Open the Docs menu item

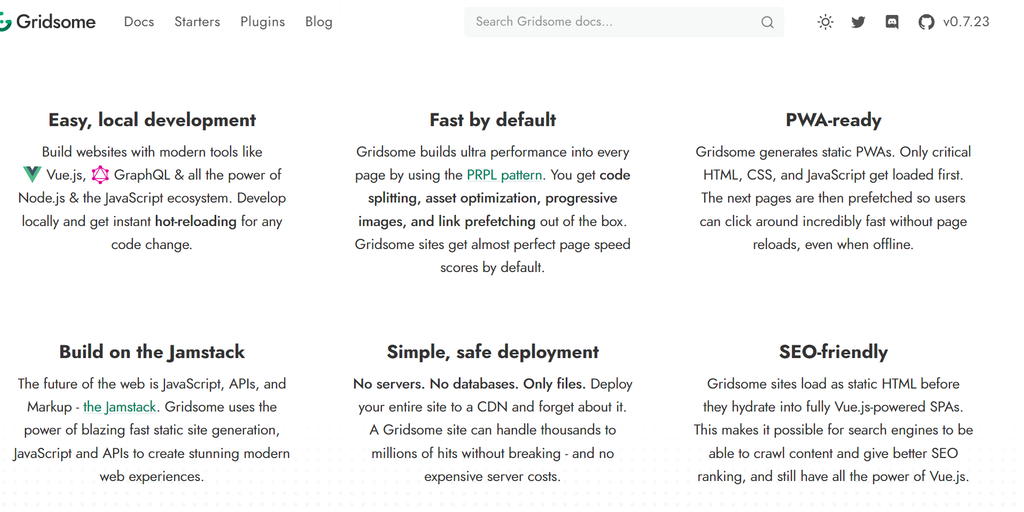(x=139, y=22)
